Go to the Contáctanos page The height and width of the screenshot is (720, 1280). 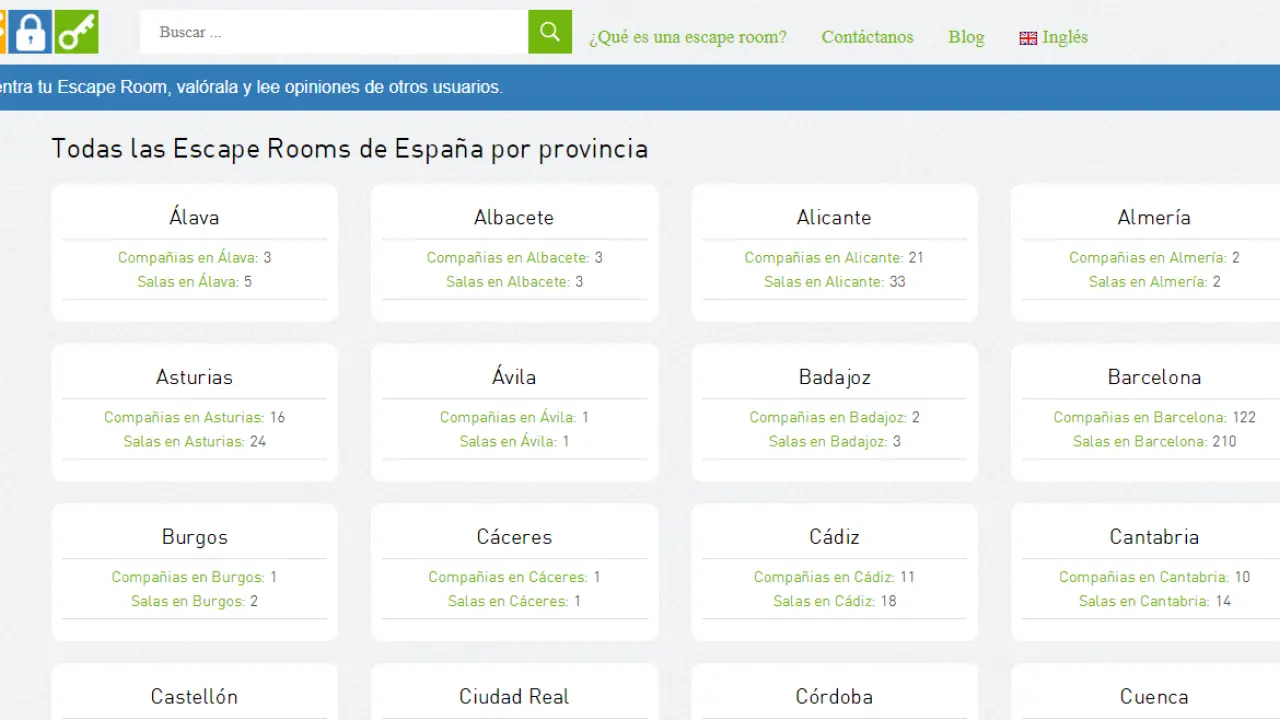click(x=867, y=37)
